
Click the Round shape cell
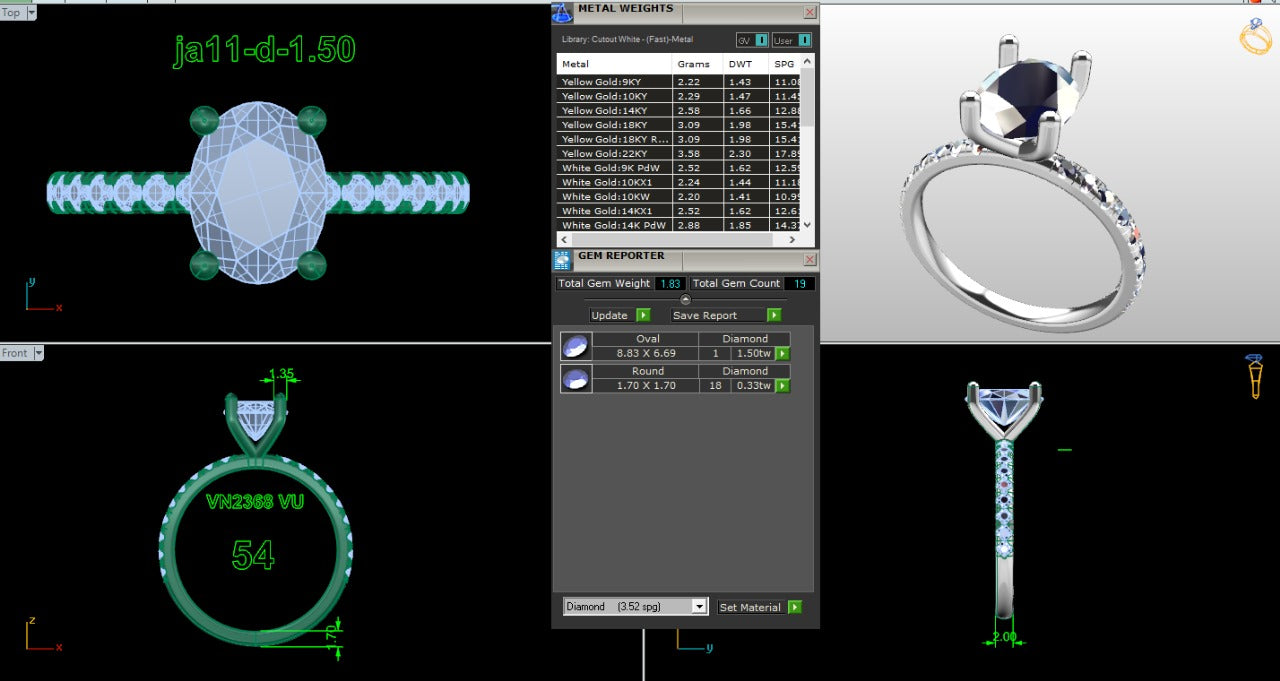647,371
